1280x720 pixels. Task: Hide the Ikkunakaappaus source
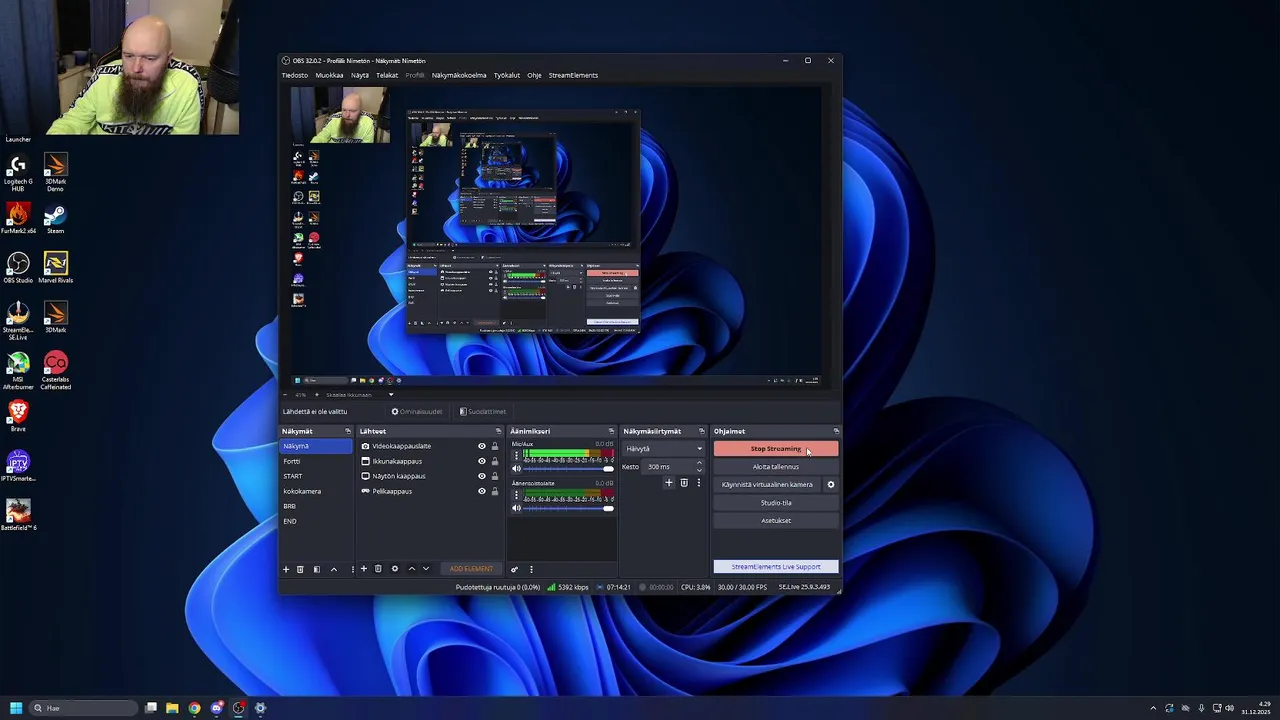(481, 462)
